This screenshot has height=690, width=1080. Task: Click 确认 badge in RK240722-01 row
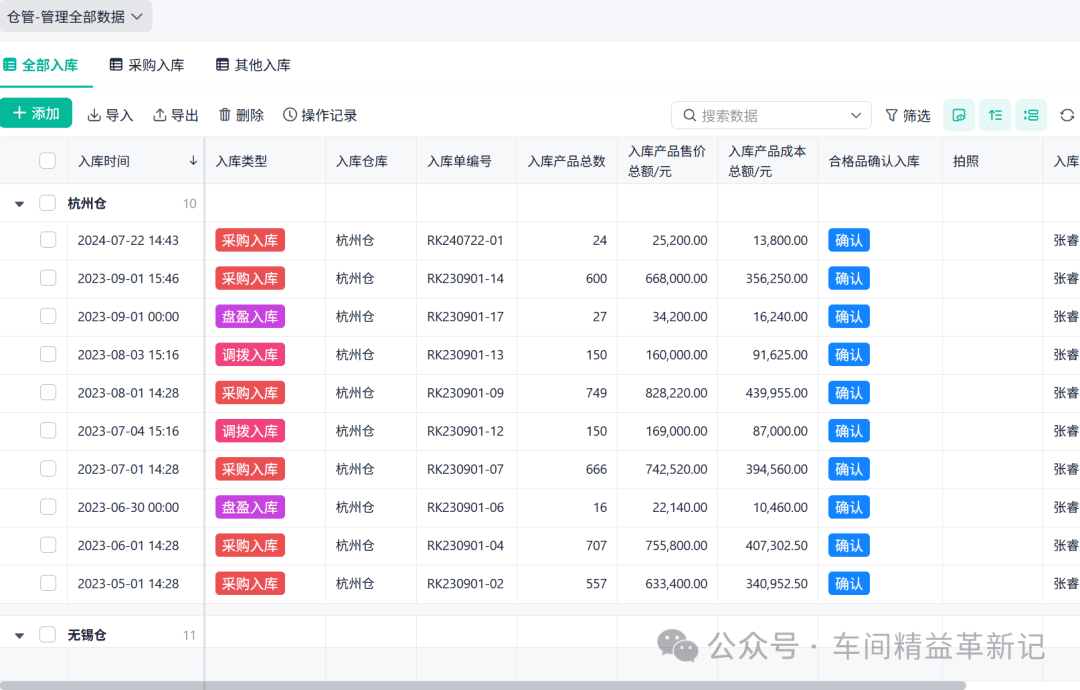(x=849, y=240)
